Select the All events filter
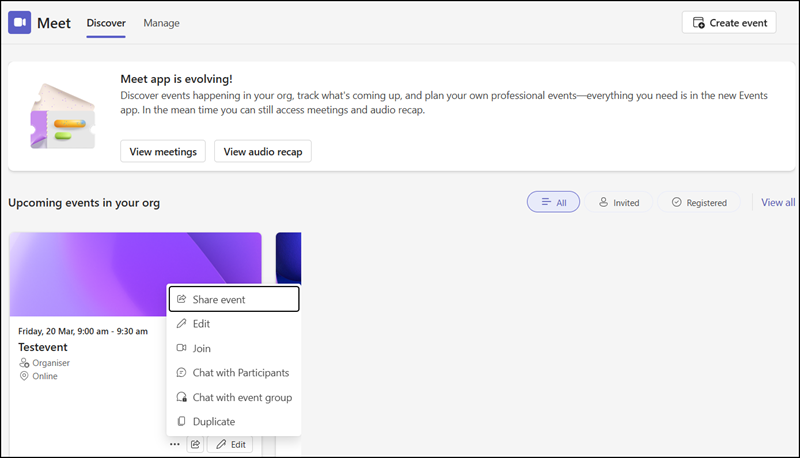 pos(553,202)
